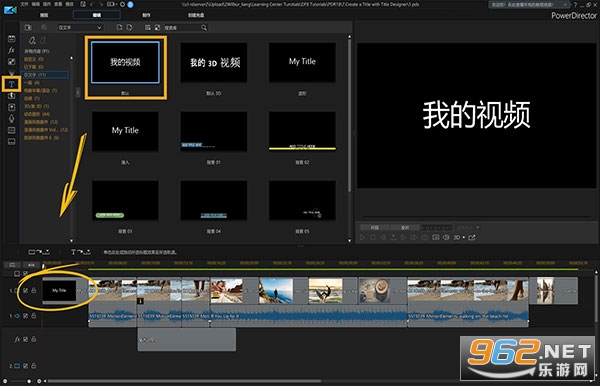Viewport: 600px width, 386px height.
Task: Enable 3D preview mode button
Action: tap(457, 238)
